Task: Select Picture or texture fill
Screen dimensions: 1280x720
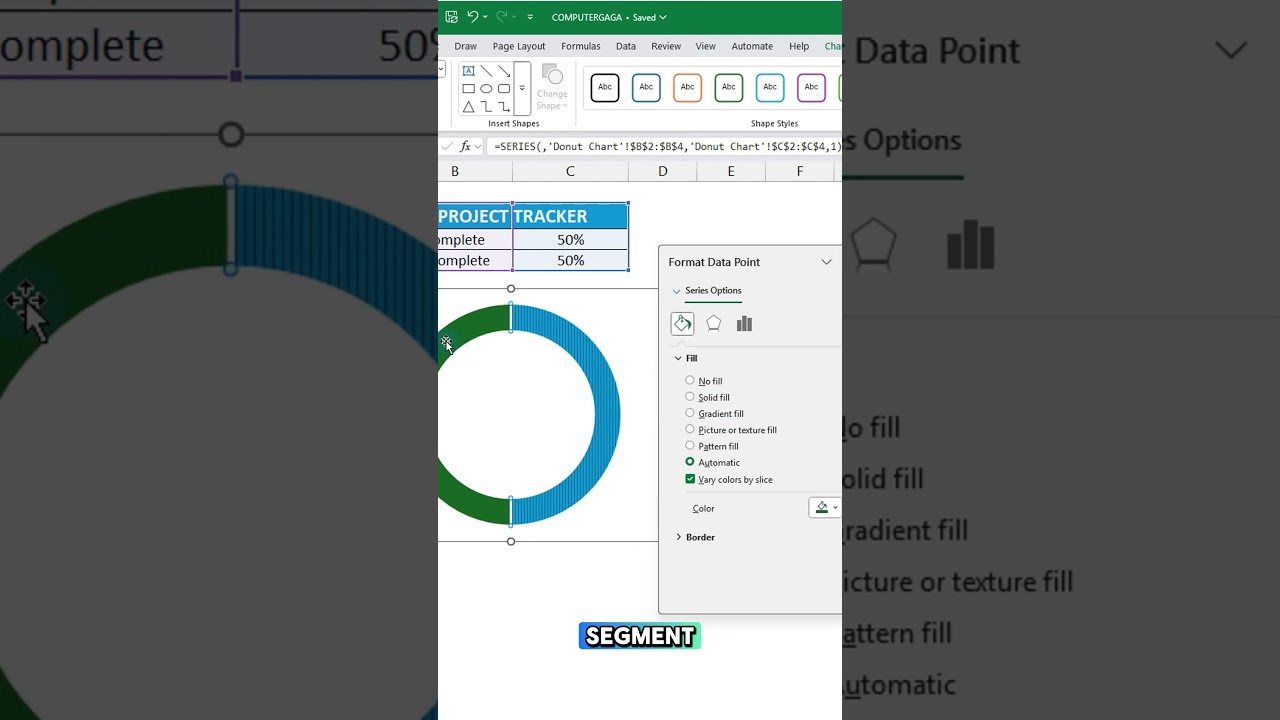Action: 690,430
